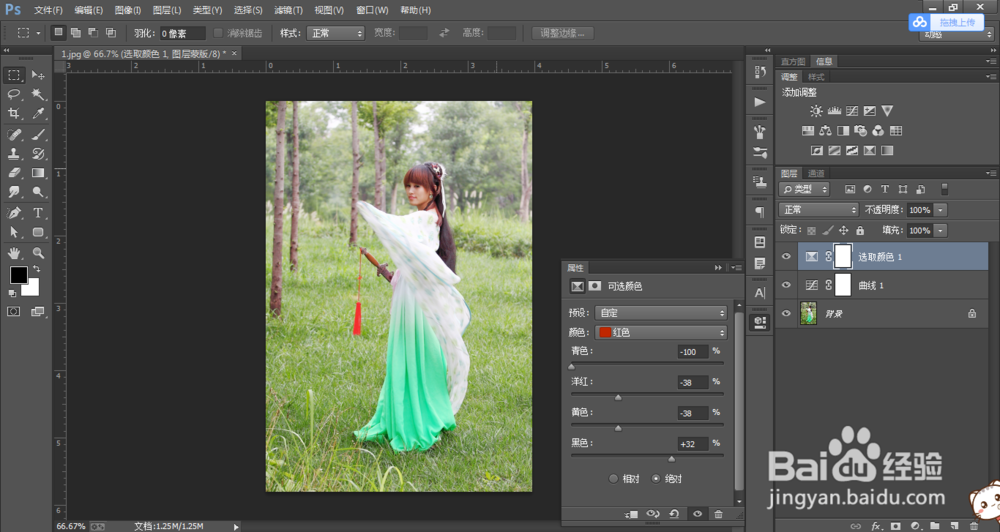
Task: Select the 相对 radio option
Action: tap(613, 478)
